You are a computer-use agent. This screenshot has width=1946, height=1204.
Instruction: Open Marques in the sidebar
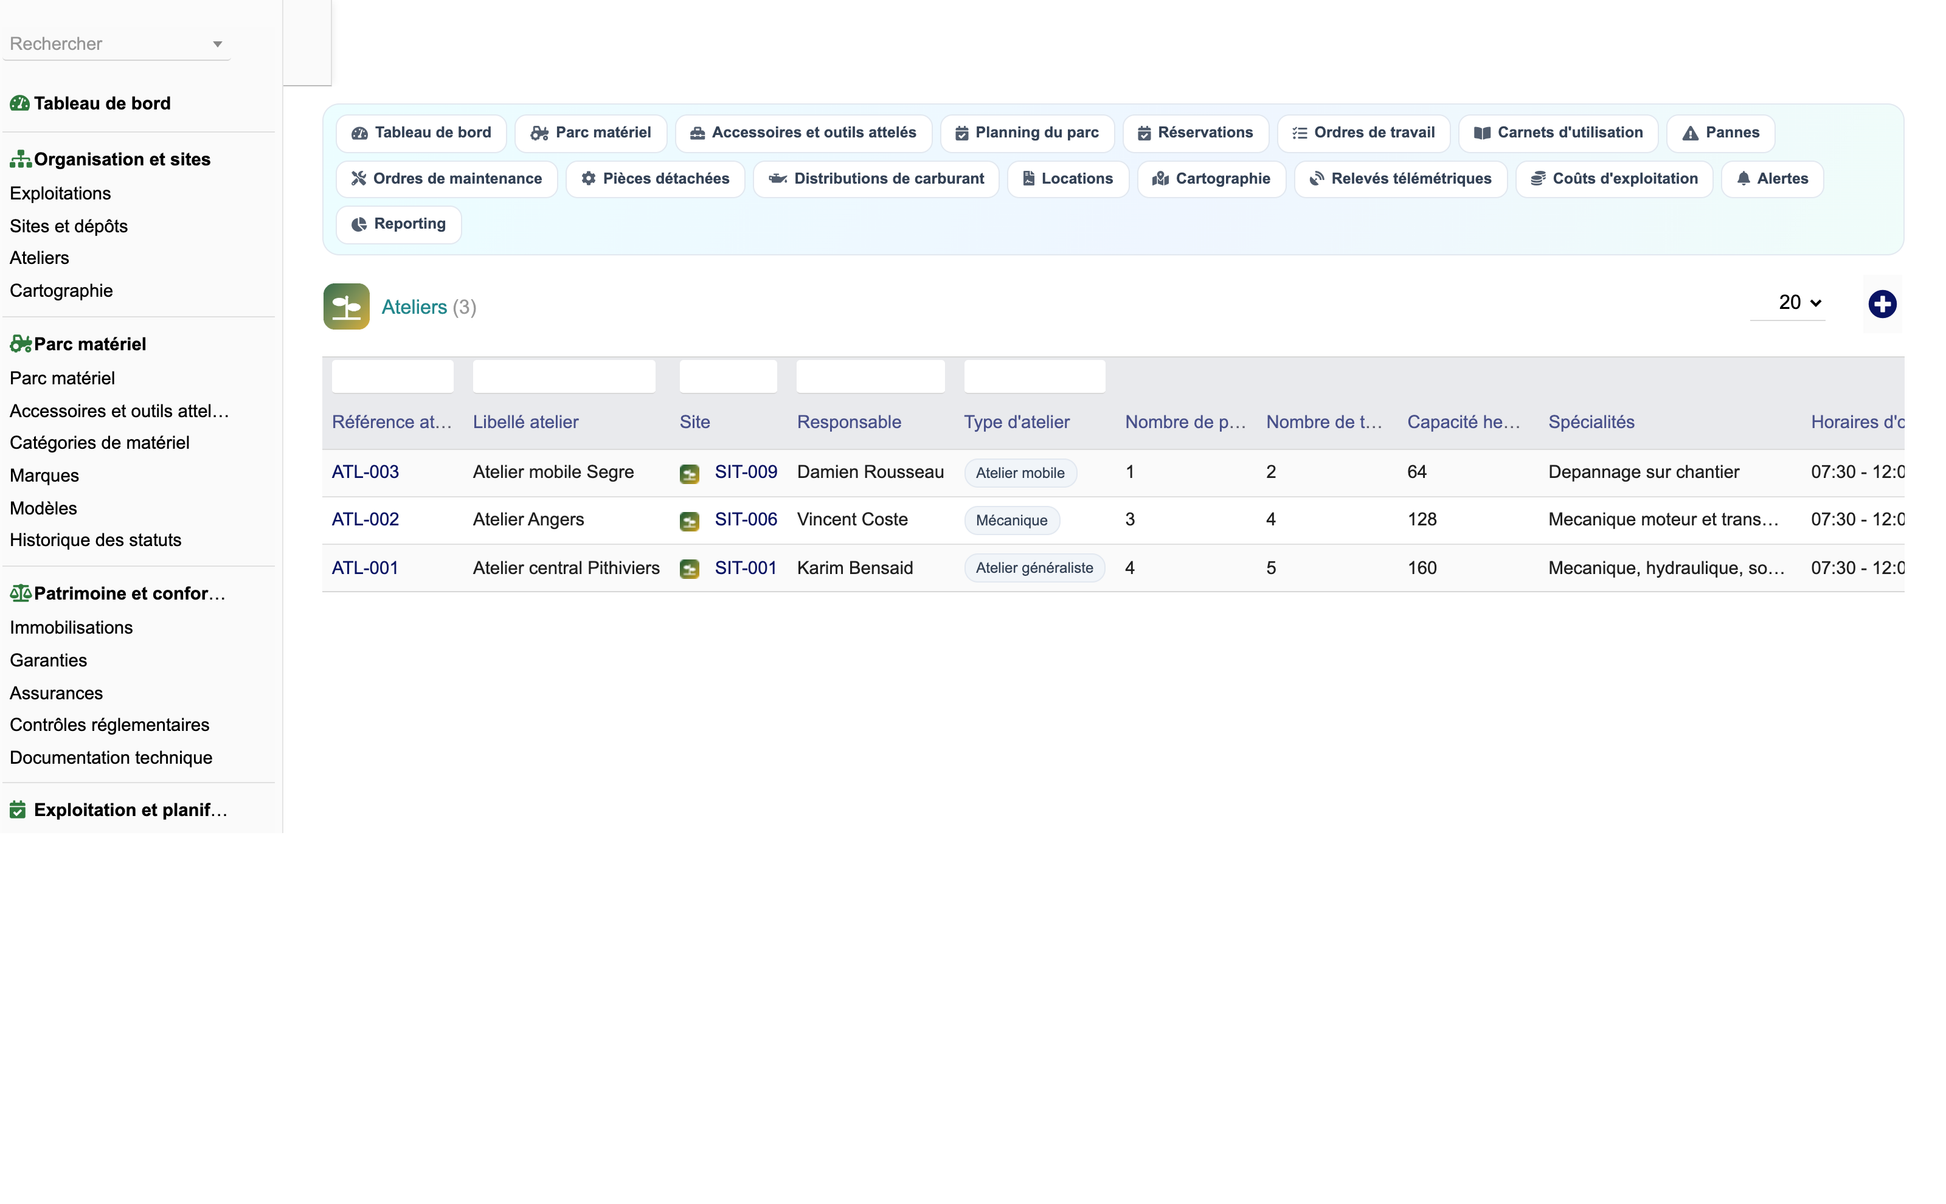[44, 476]
